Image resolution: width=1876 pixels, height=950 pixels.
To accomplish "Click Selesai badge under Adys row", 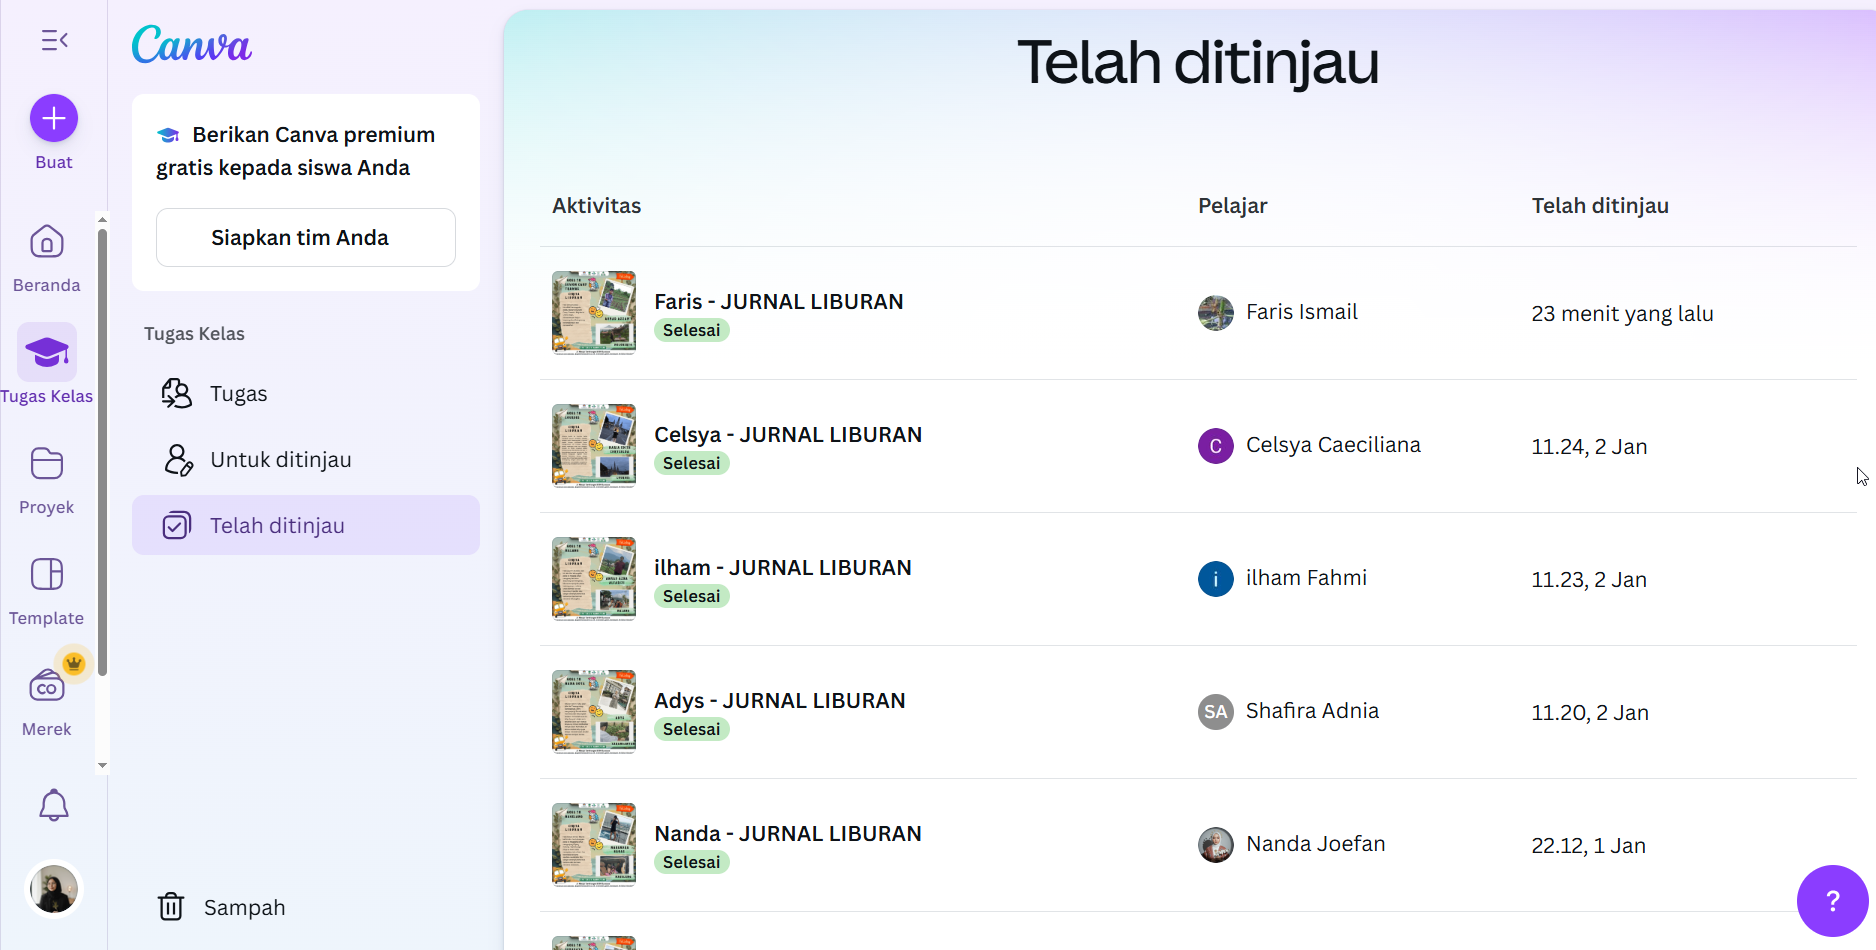I will coord(692,730).
